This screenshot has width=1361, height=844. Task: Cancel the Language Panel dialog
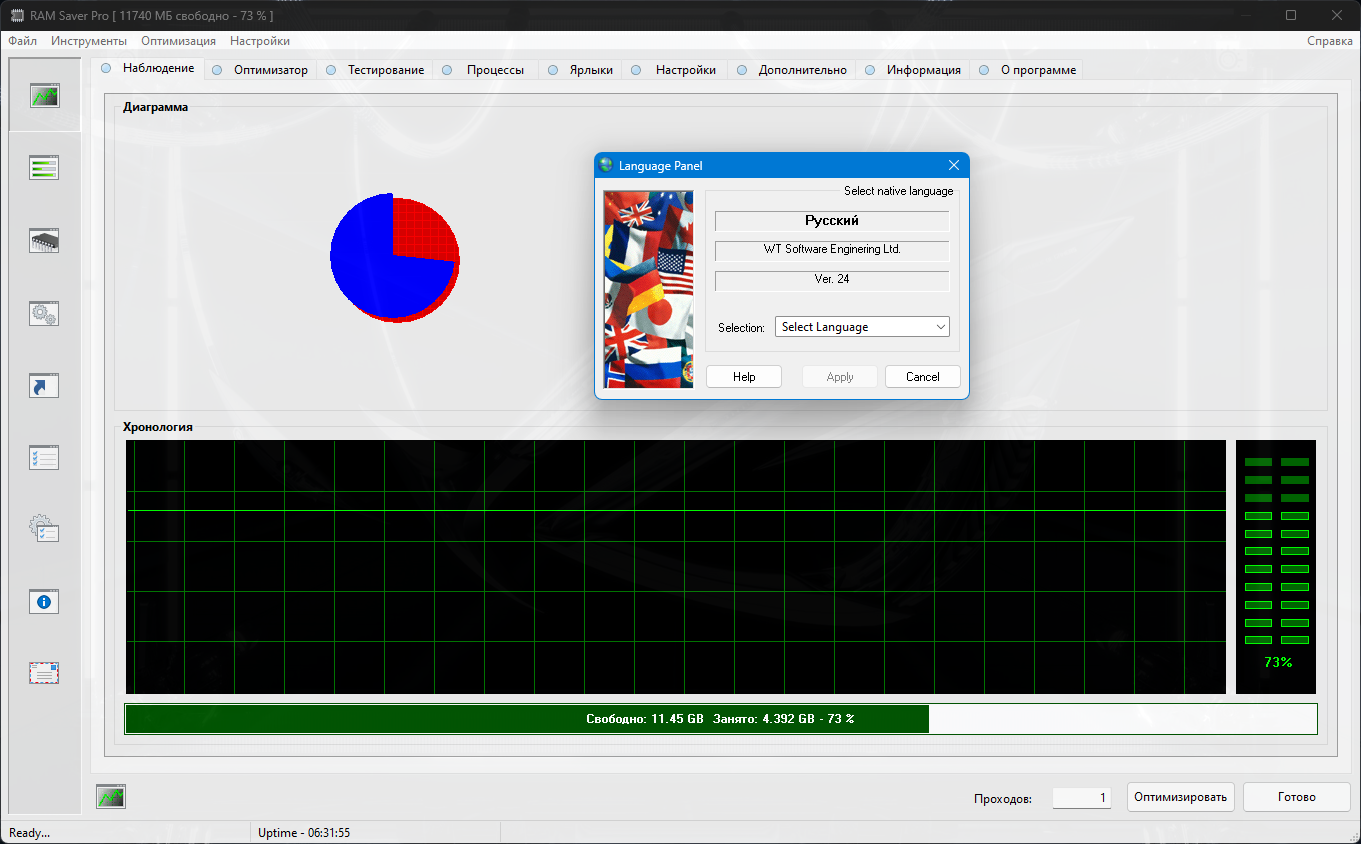tap(923, 377)
